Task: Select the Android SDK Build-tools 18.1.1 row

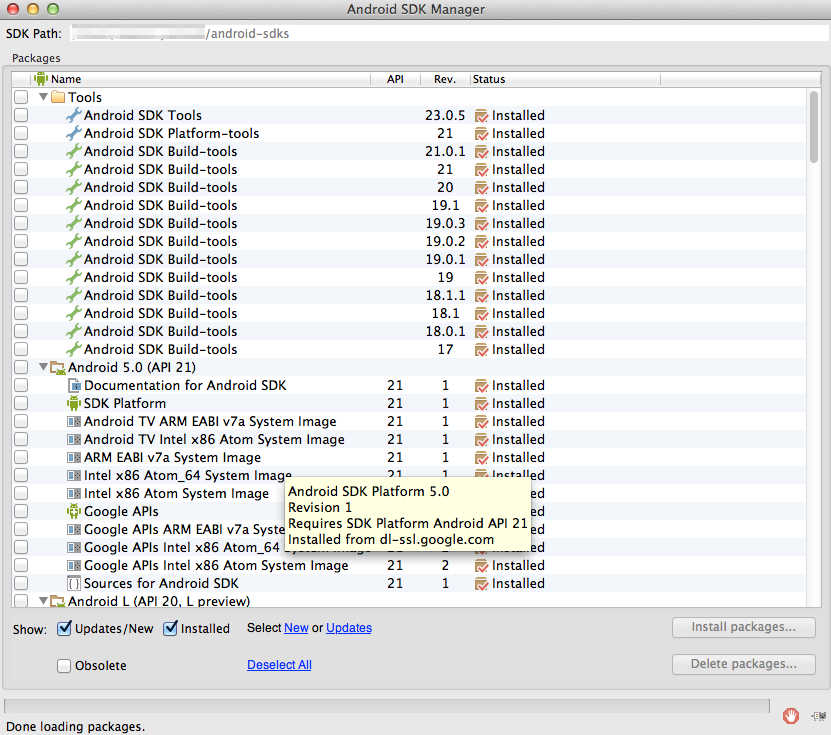Action: (409, 295)
